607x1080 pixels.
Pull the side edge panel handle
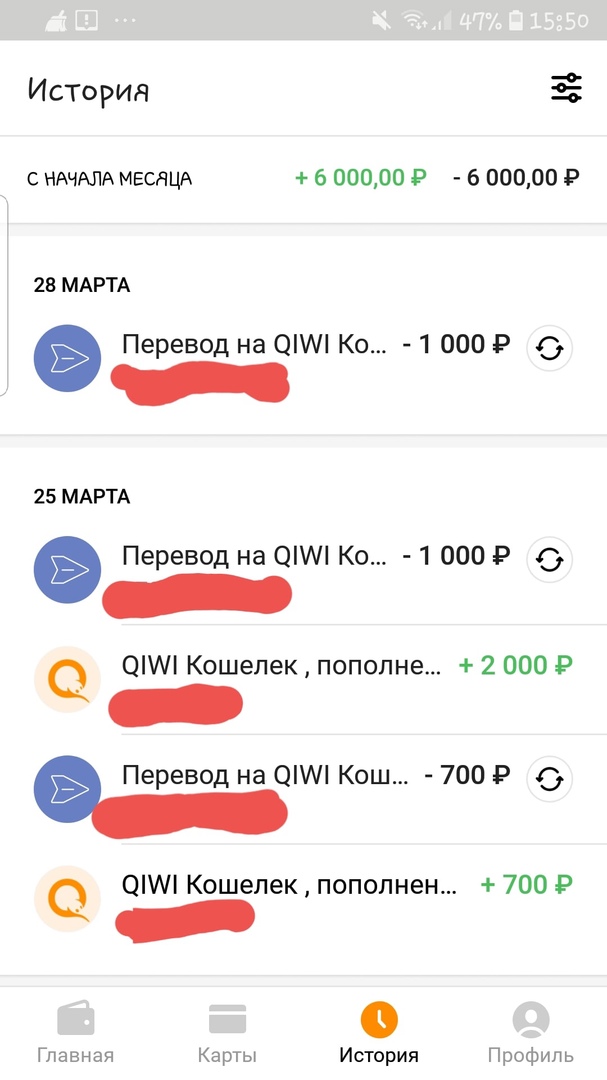tap(4, 295)
